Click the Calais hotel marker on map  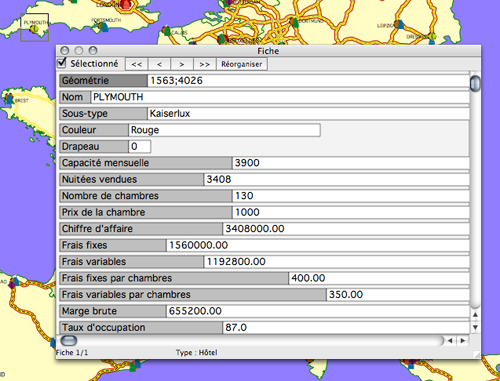(167, 31)
